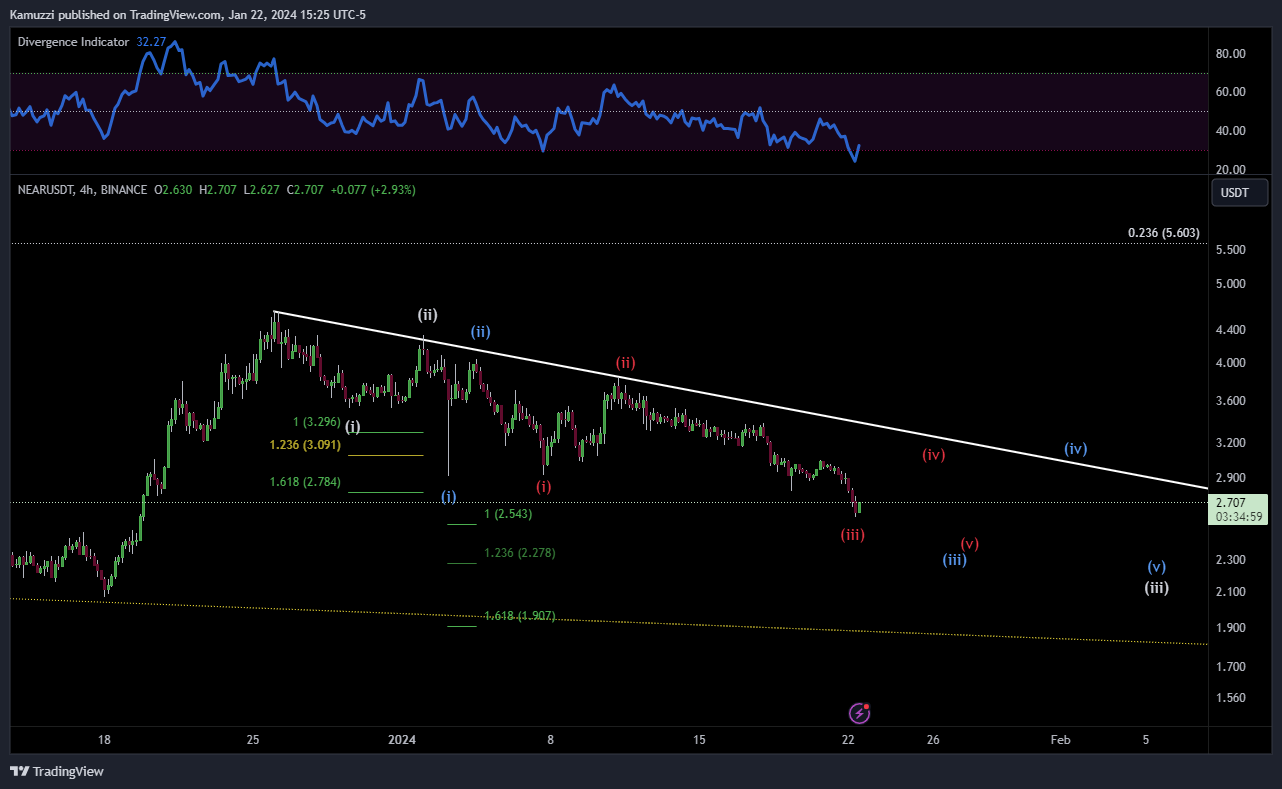Click the 26 date label on time axis
Viewport: 1282px width, 789px height.
point(933,740)
